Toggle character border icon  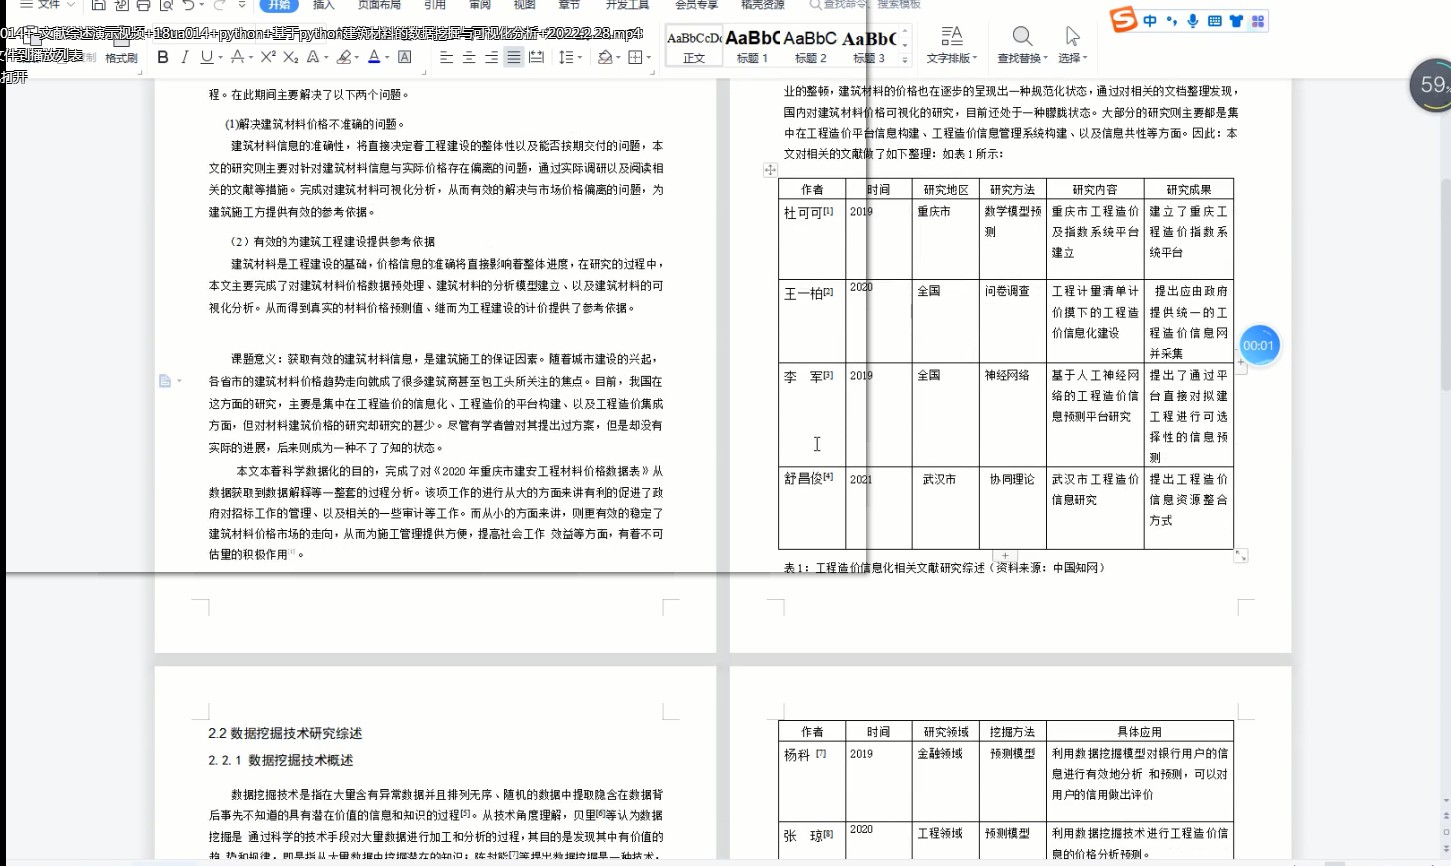click(405, 57)
